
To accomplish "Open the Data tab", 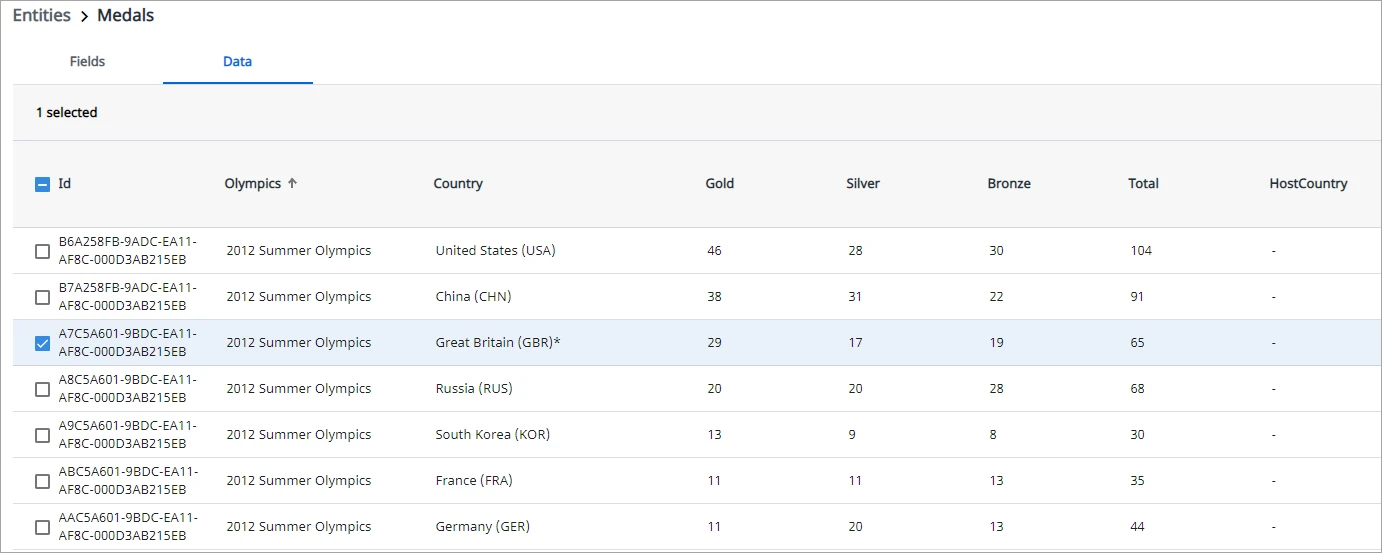I will (237, 61).
